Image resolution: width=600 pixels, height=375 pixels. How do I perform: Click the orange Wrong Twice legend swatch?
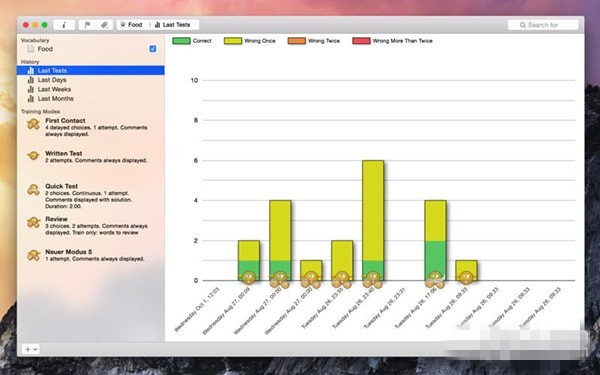(297, 41)
